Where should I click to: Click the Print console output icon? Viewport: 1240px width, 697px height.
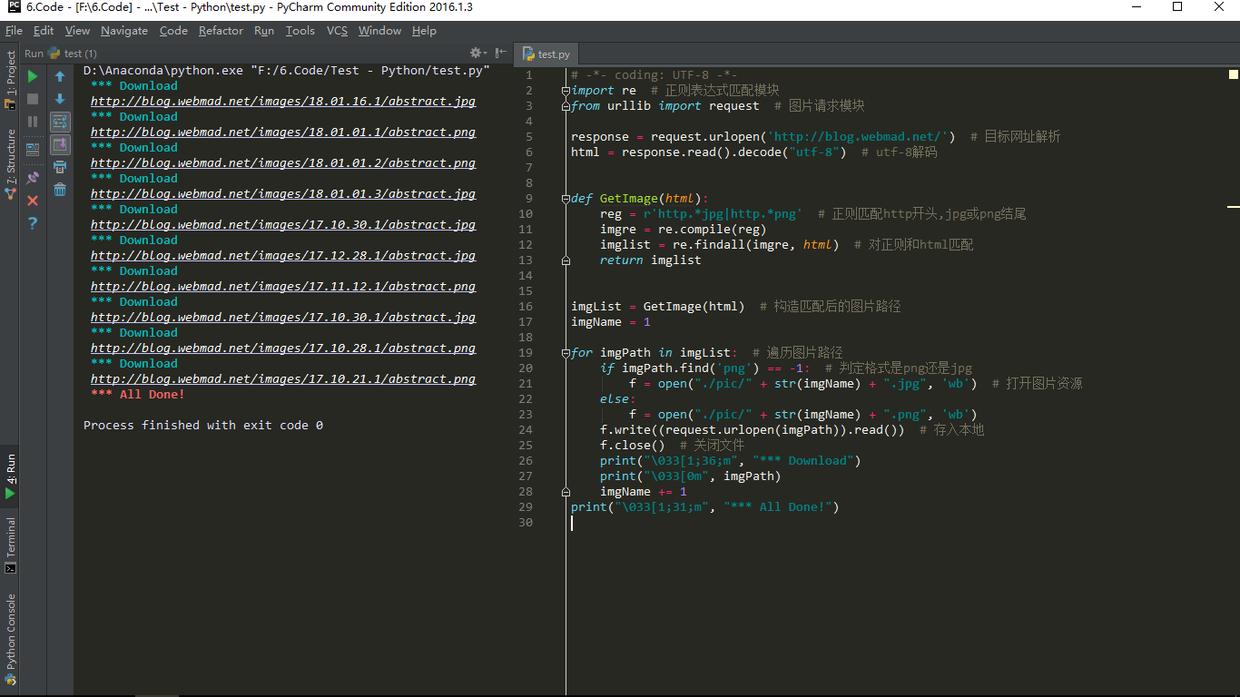(x=60, y=167)
